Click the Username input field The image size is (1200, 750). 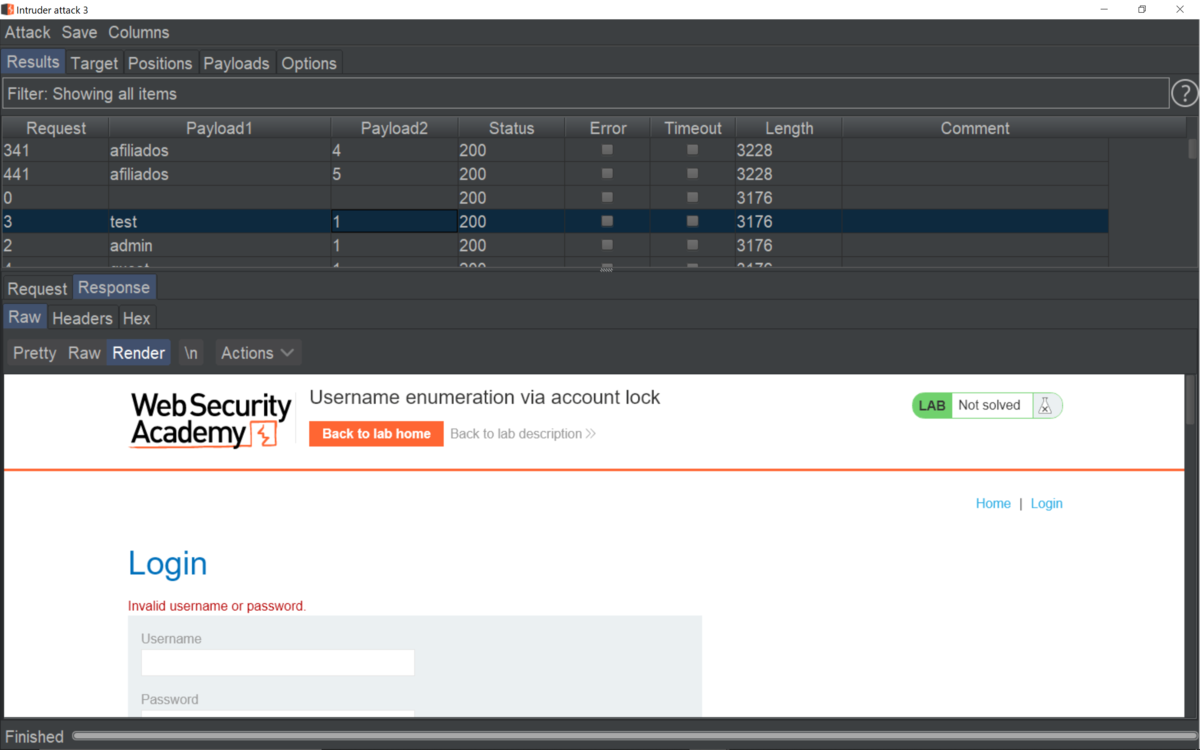(x=278, y=662)
